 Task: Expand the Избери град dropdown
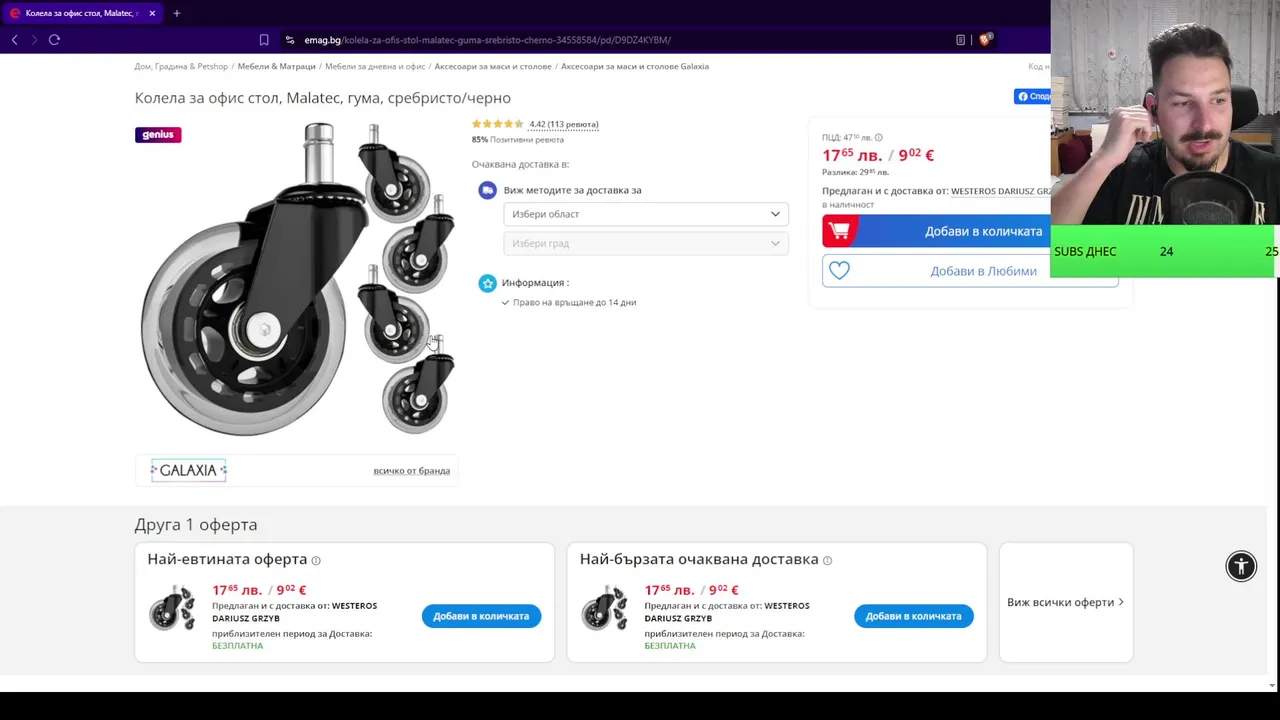tap(646, 243)
